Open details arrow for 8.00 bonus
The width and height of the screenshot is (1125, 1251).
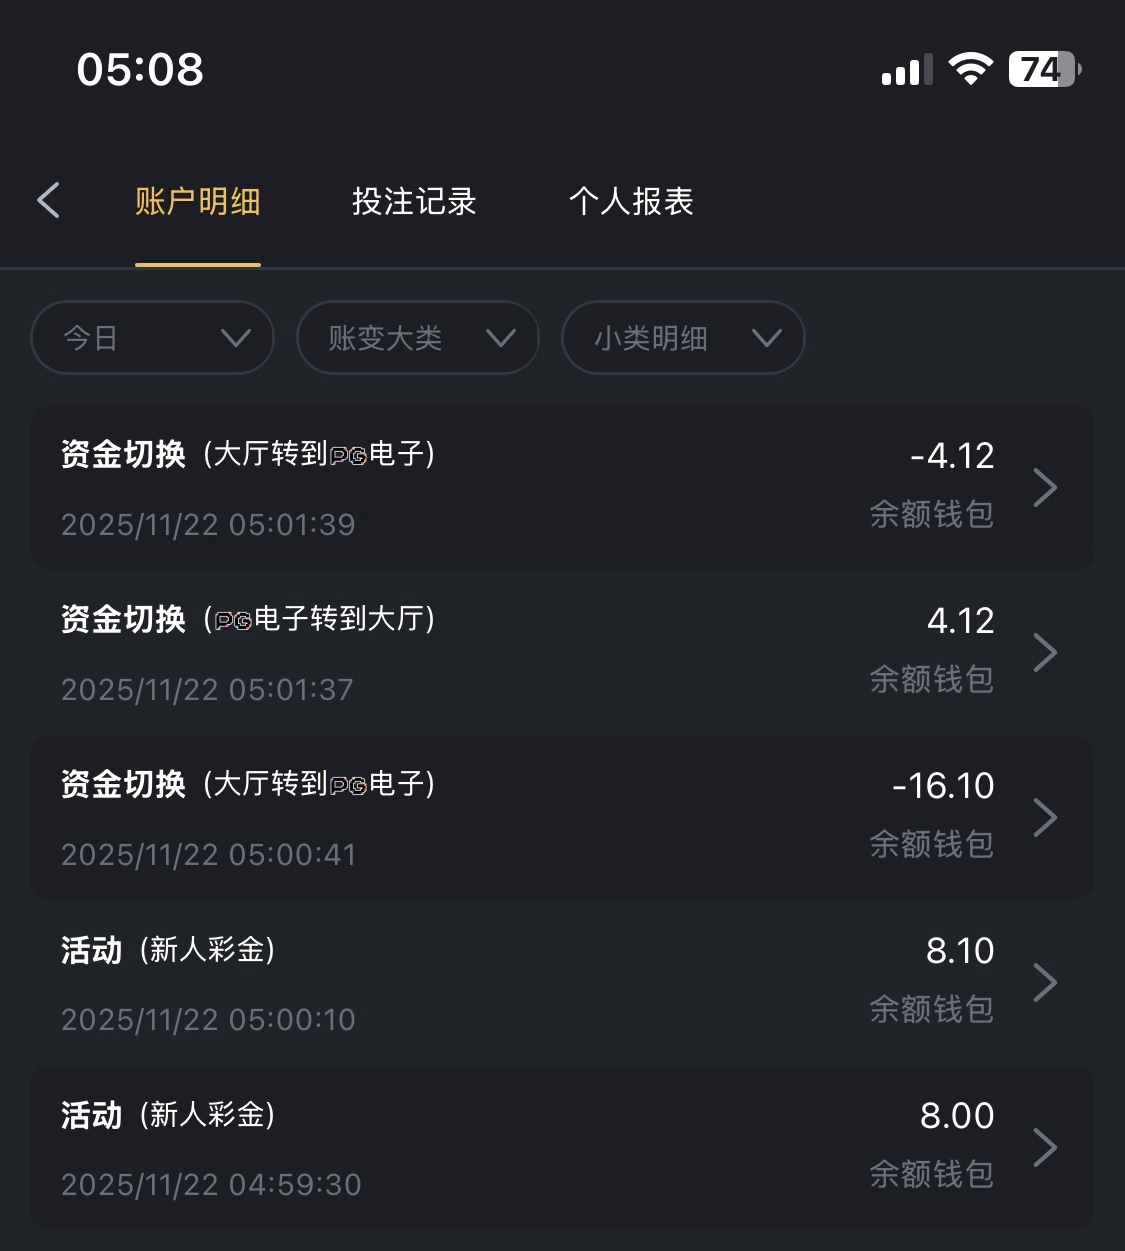[x=1045, y=1148]
